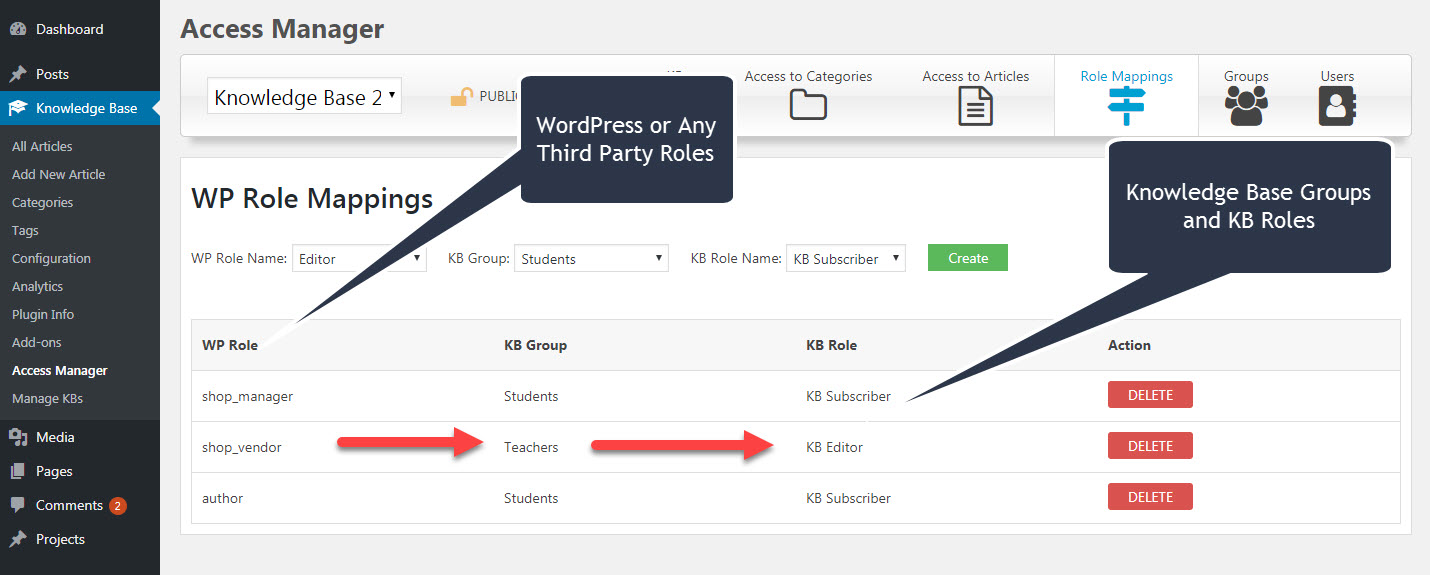
Task: Switch to the Access to Categories tab
Action: (x=808, y=96)
